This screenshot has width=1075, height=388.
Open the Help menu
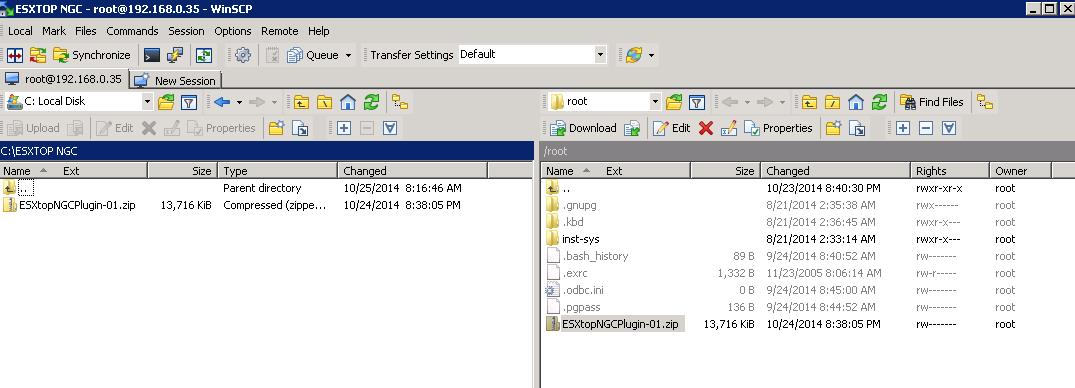[x=319, y=31]
